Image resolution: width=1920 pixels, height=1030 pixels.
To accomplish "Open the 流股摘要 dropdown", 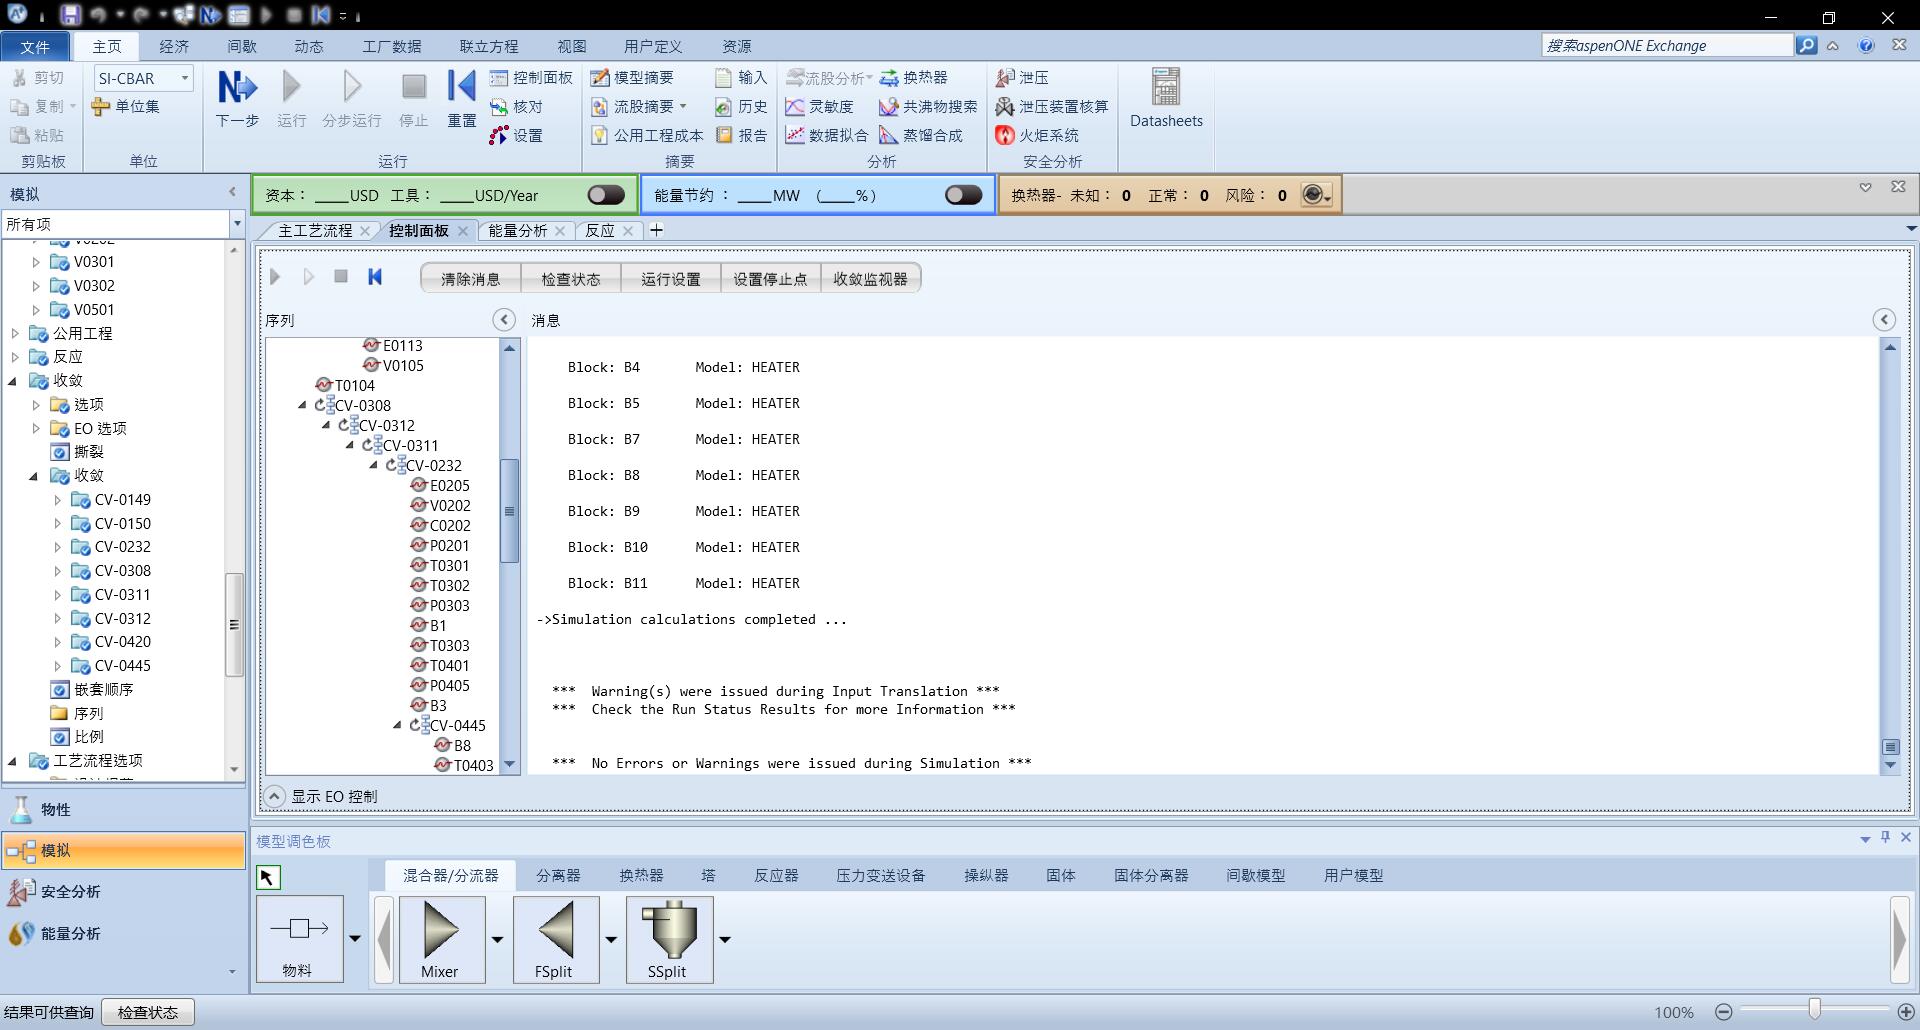I will coord(683,107).
